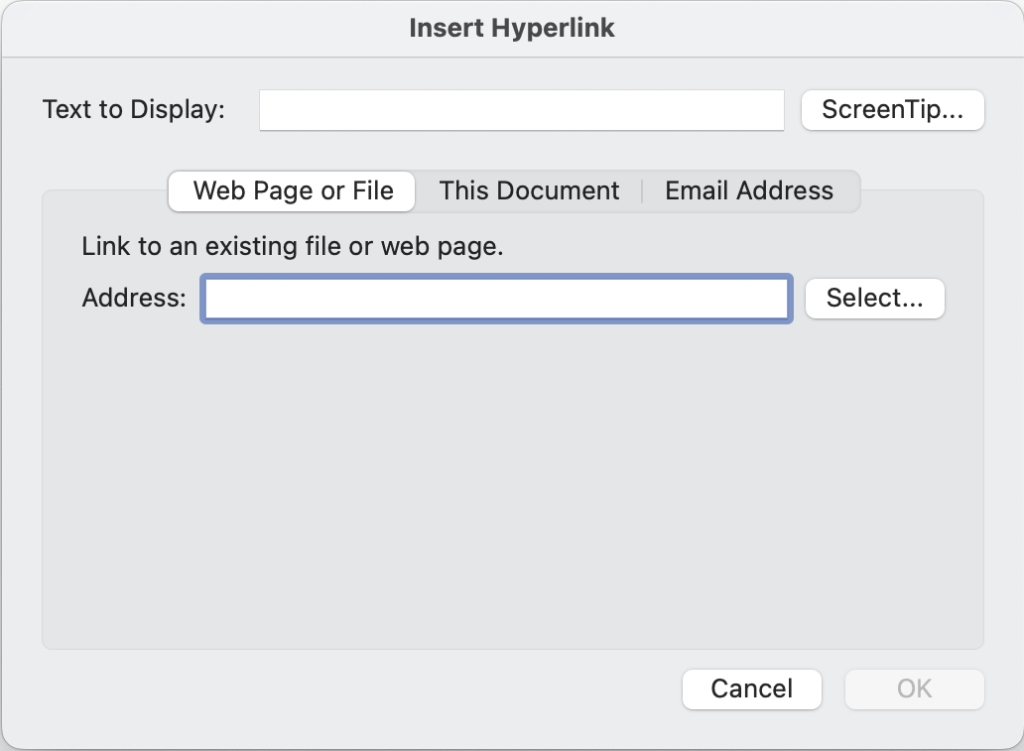Click the Insert Hyperlink window title
The height and width of the screenshot is (751, 1024).
512,28
